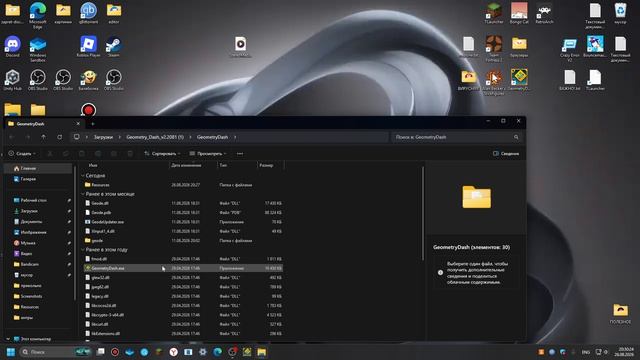Click the file list vertical scrollbar
Viewport: 640px width, 360px height.
(423, 212)
